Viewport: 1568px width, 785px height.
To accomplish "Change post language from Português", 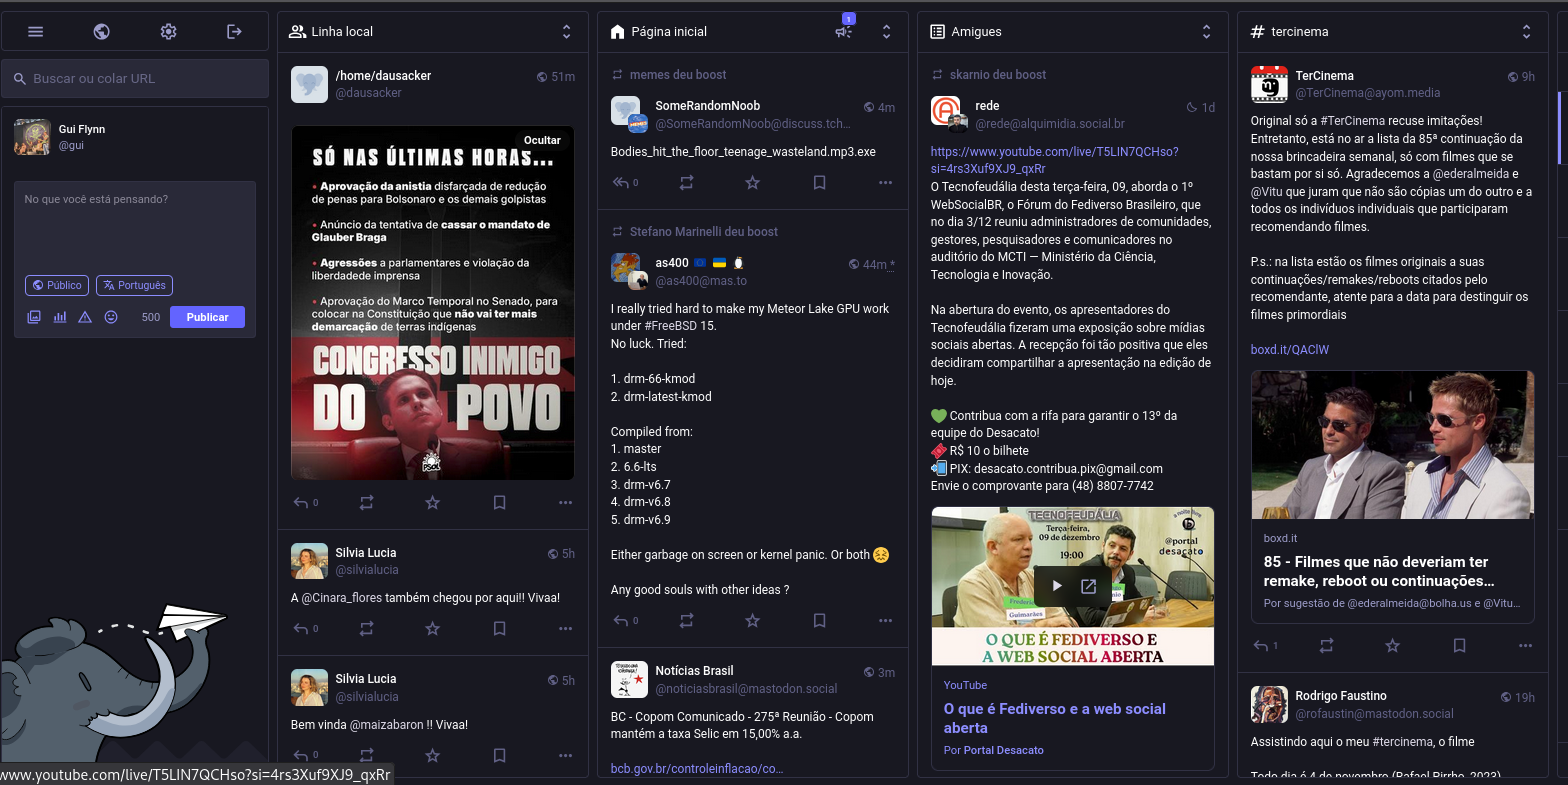I will coord(135,285).
